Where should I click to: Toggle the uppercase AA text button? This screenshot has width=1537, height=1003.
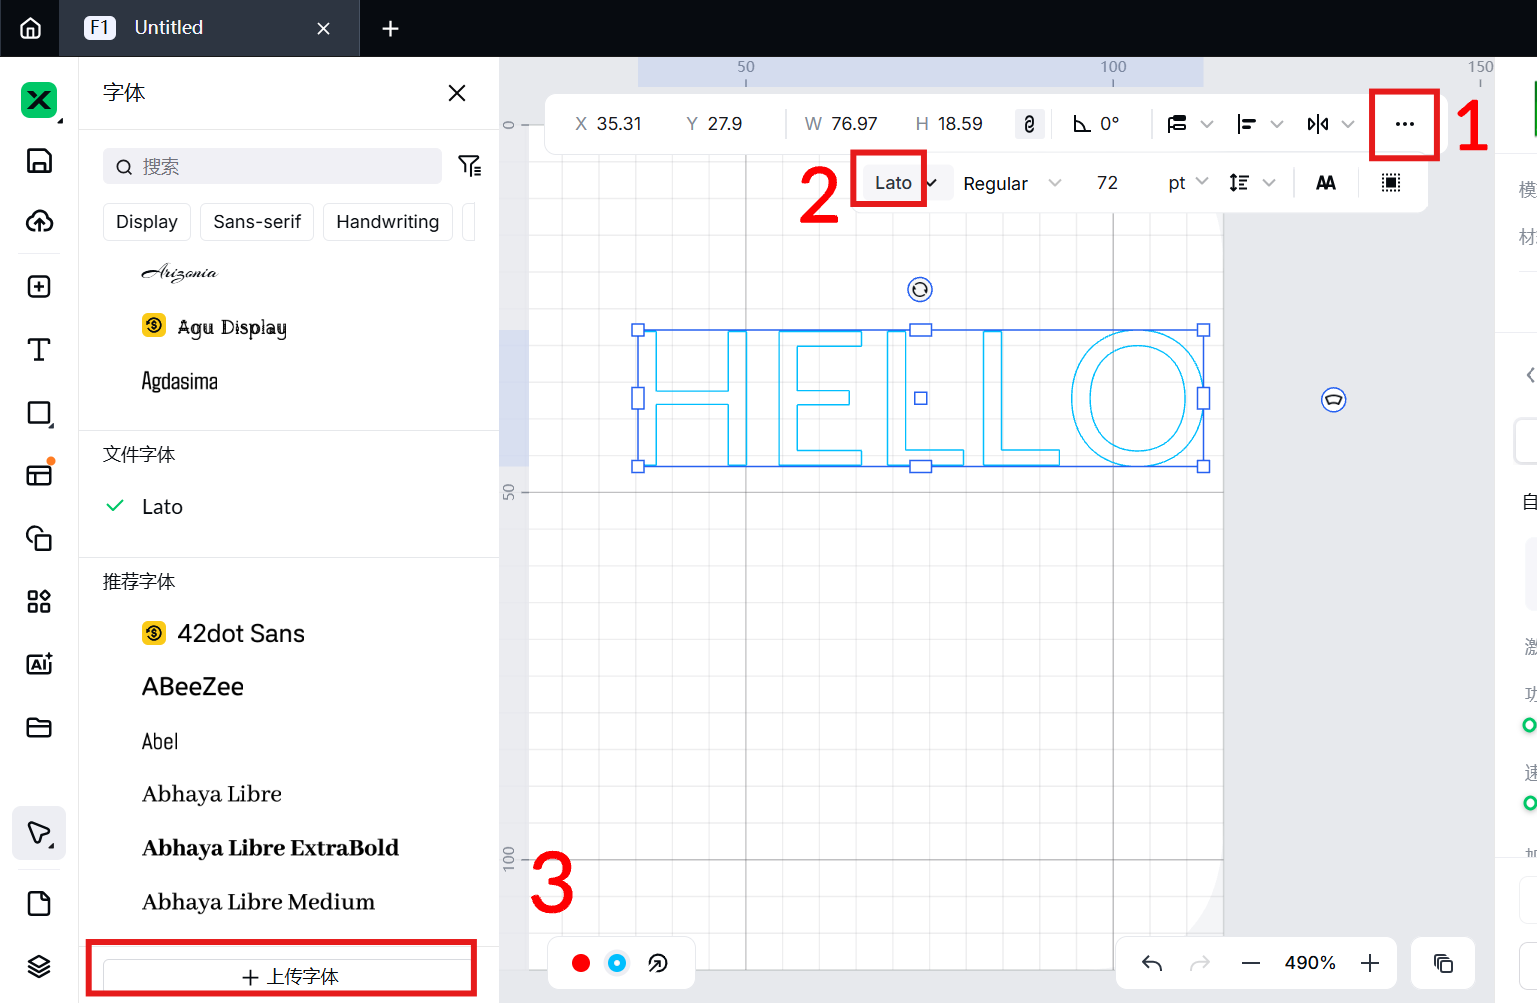click(x=1325, y=183)
